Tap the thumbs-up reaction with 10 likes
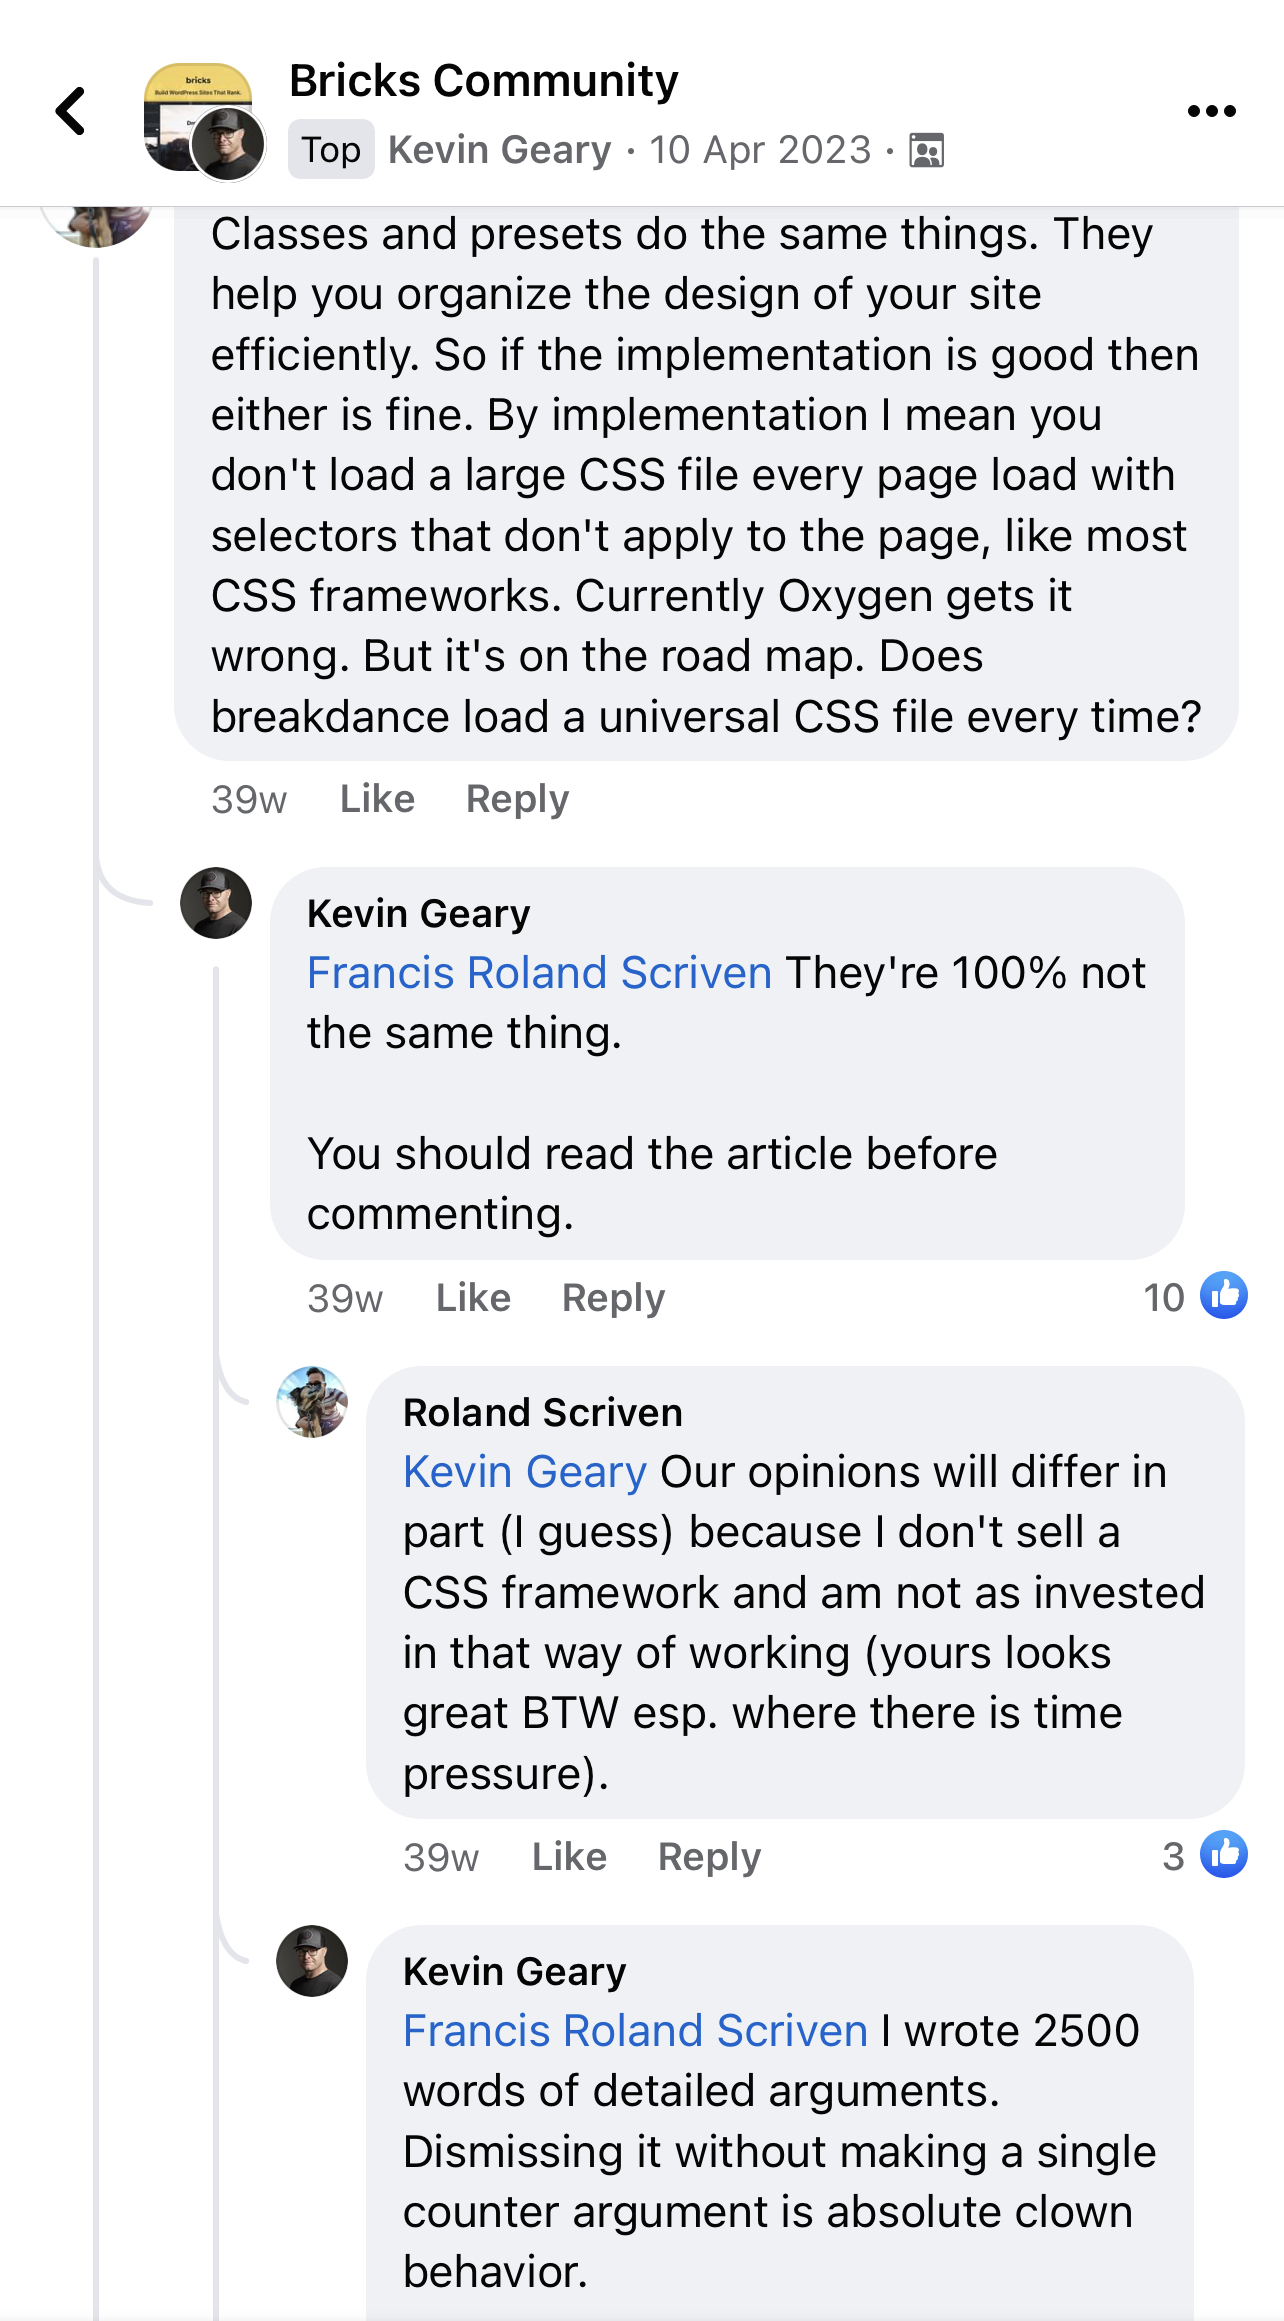1284x2321 pixels. pyautogui.click(x=1223, y=1296)
